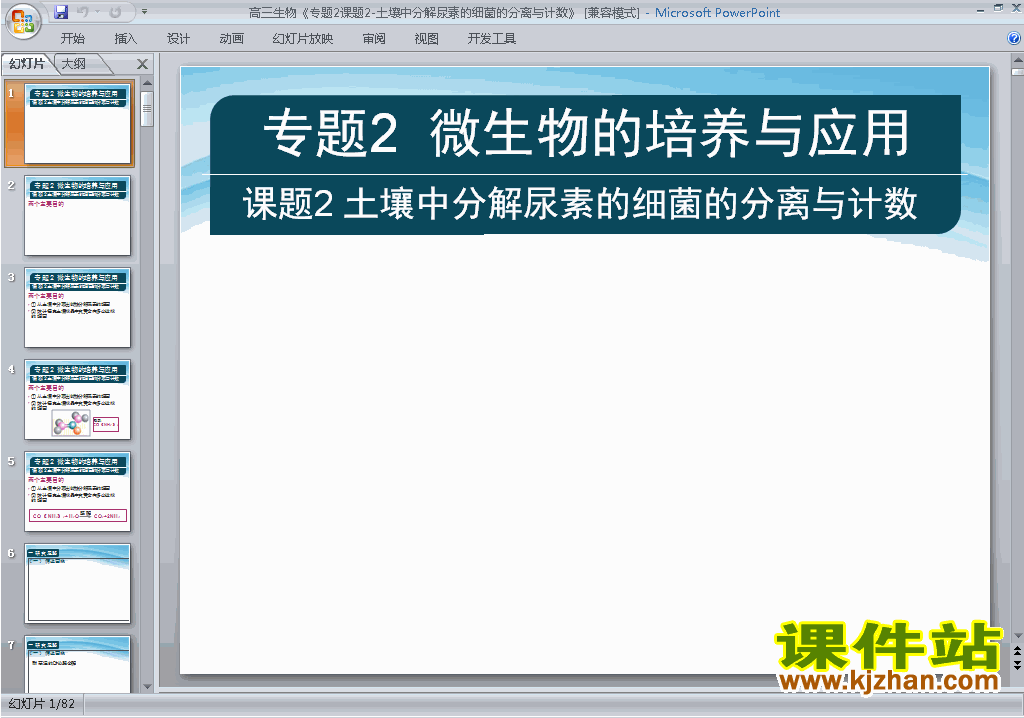
Task: Open the Customize Quick Access Toolbar dropdown
Action: point(144,12)
